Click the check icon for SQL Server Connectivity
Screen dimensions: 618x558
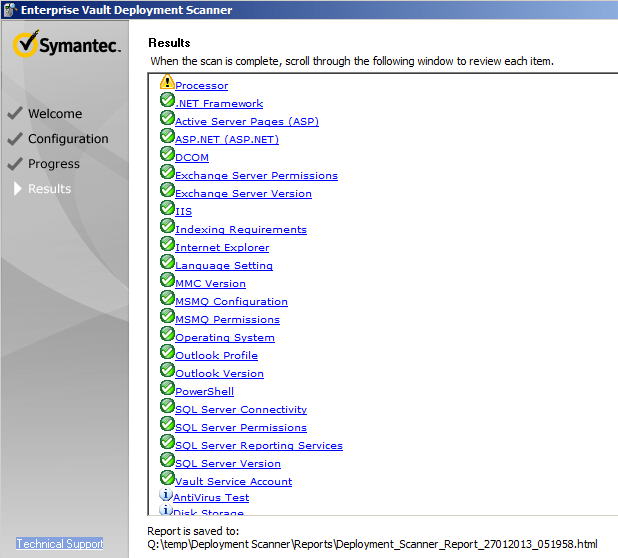coord(167,406)
